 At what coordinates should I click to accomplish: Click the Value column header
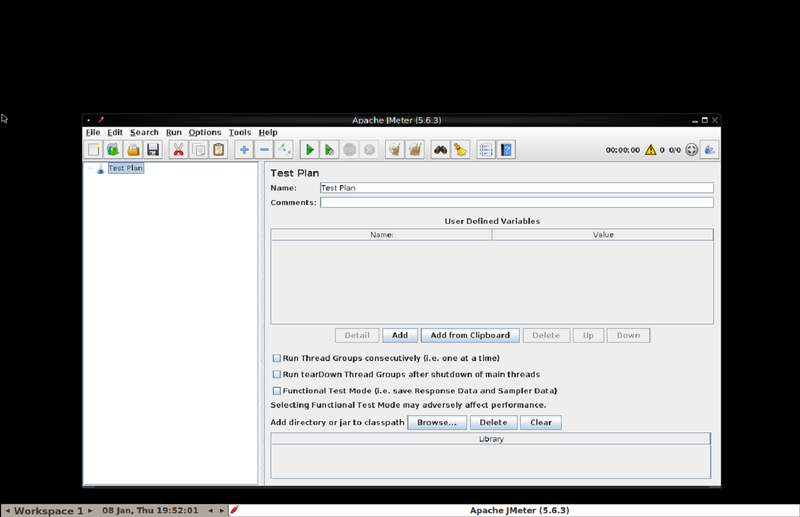[x=603, y=235]
